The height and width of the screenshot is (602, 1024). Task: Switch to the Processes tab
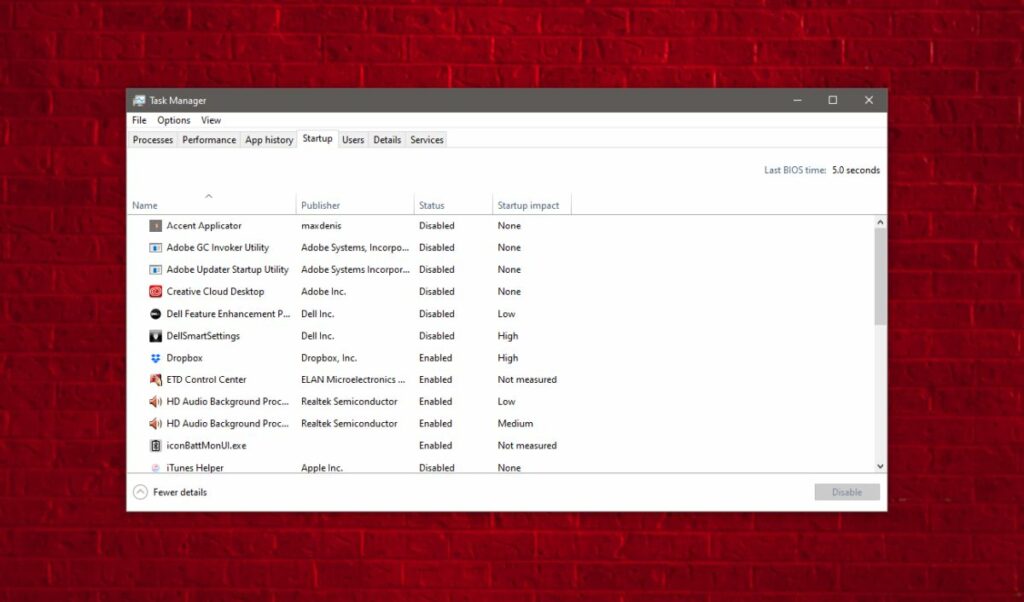pyautogui.click(x=152, y=139)
